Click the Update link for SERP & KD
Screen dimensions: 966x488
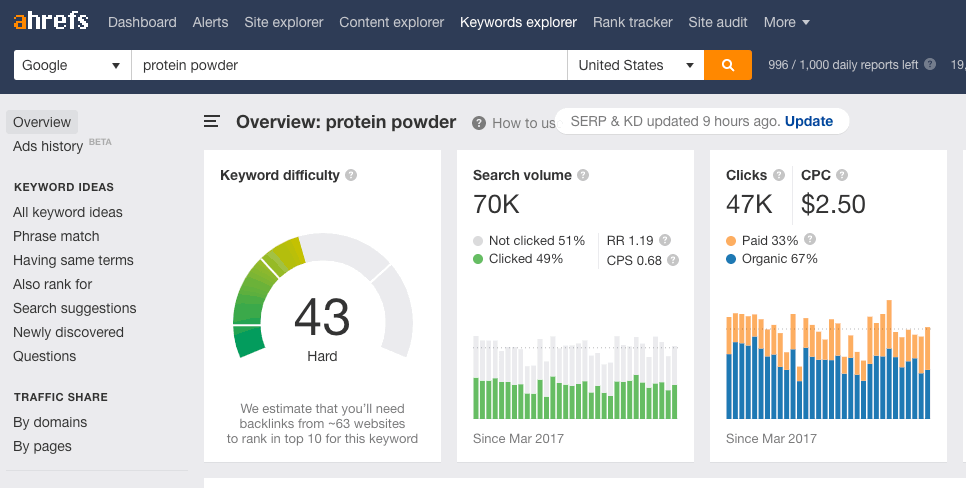point(808,121)
